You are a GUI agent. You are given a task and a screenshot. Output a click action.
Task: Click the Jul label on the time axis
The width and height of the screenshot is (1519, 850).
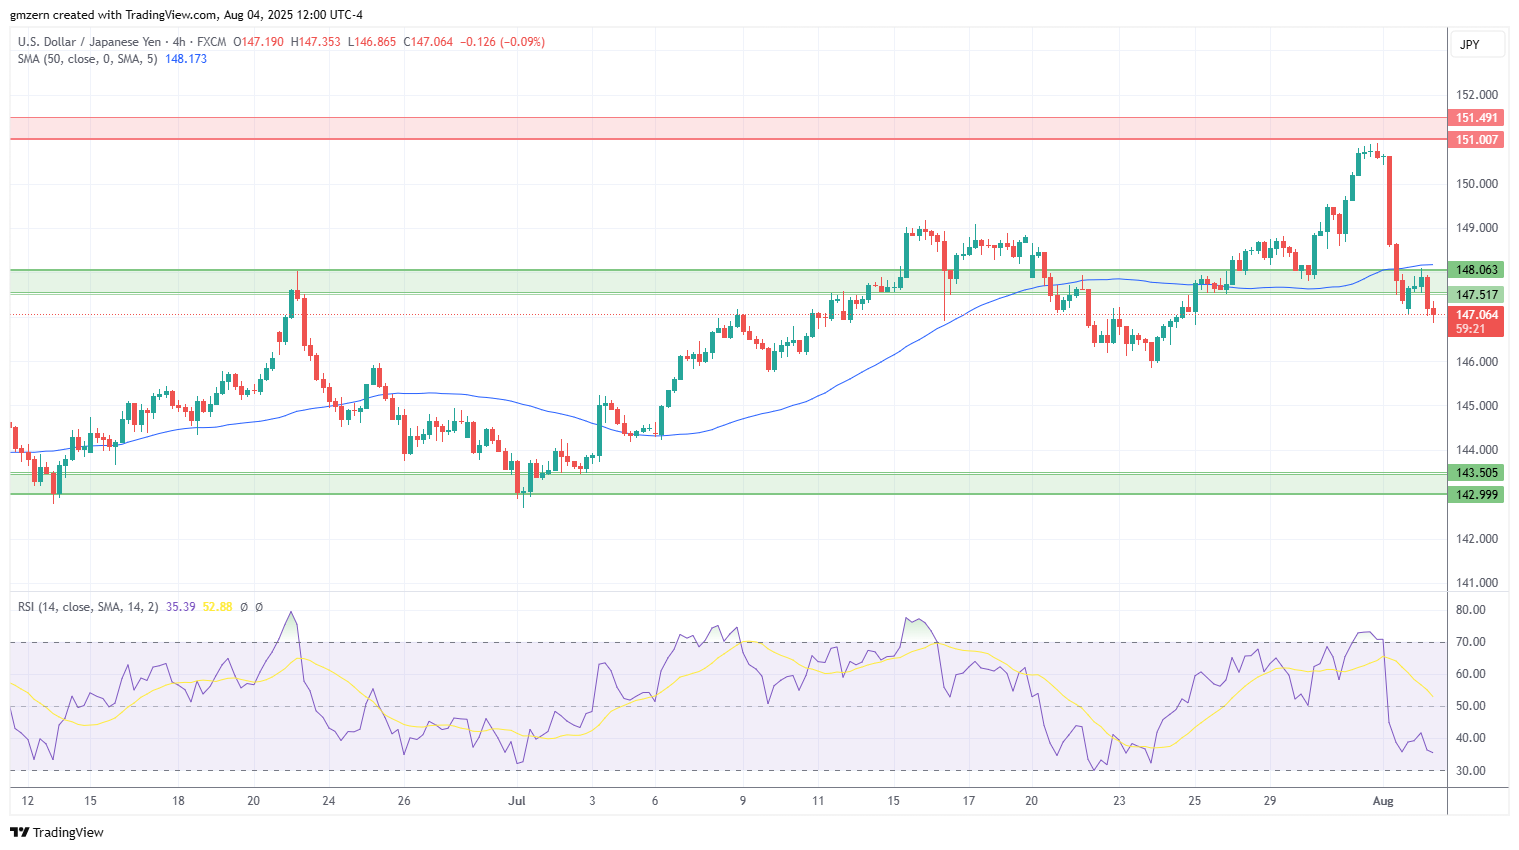click(517, 801)
